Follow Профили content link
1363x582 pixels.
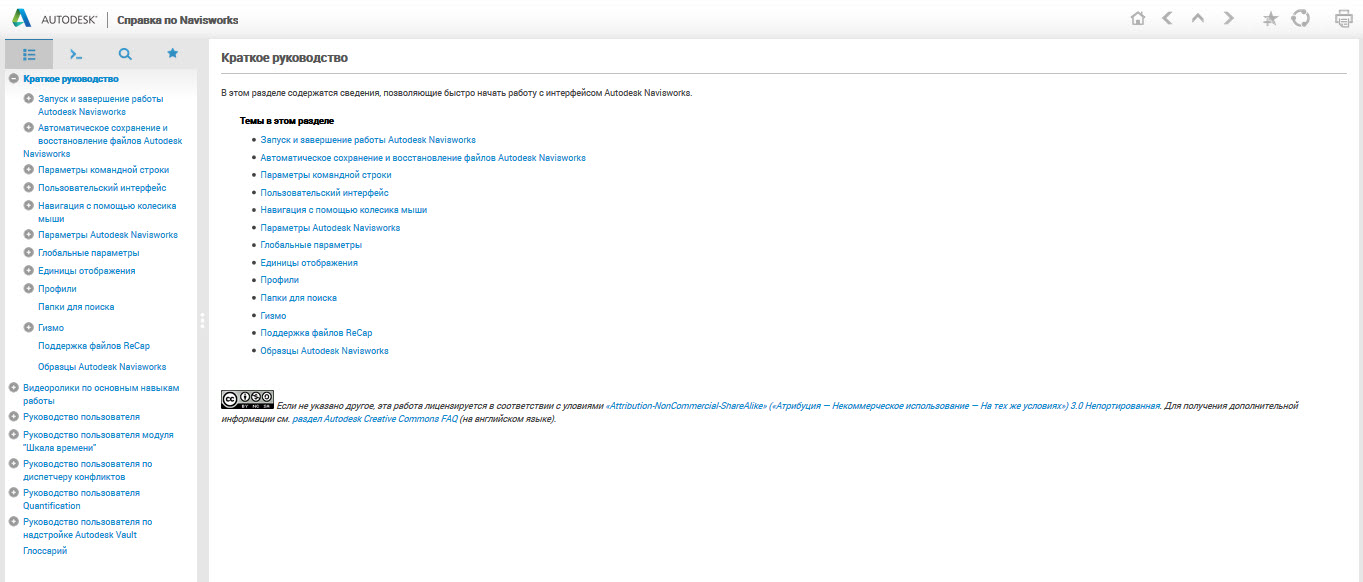[x=280, y=280]
